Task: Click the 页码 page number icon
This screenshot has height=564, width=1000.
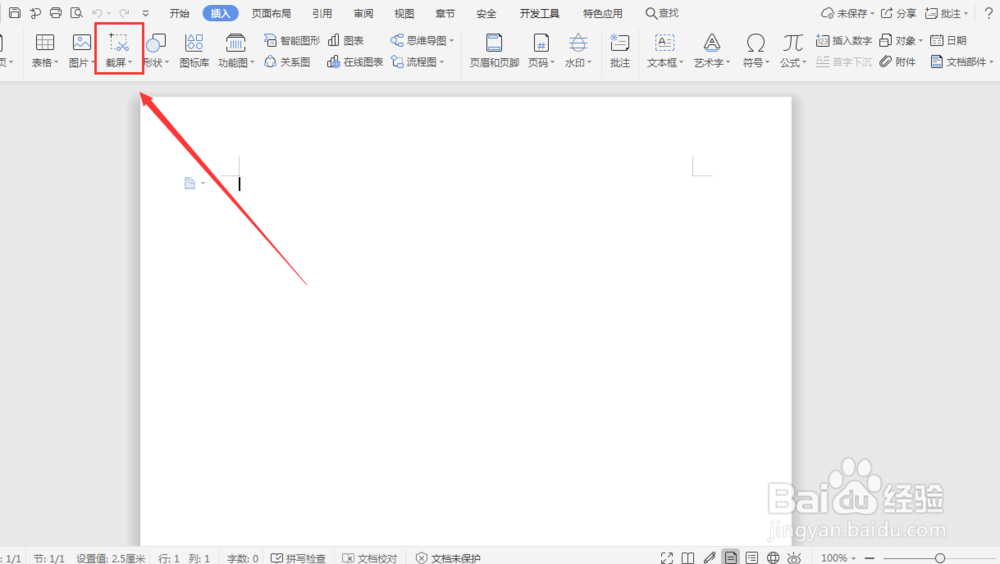Action: tap(541, 43)
